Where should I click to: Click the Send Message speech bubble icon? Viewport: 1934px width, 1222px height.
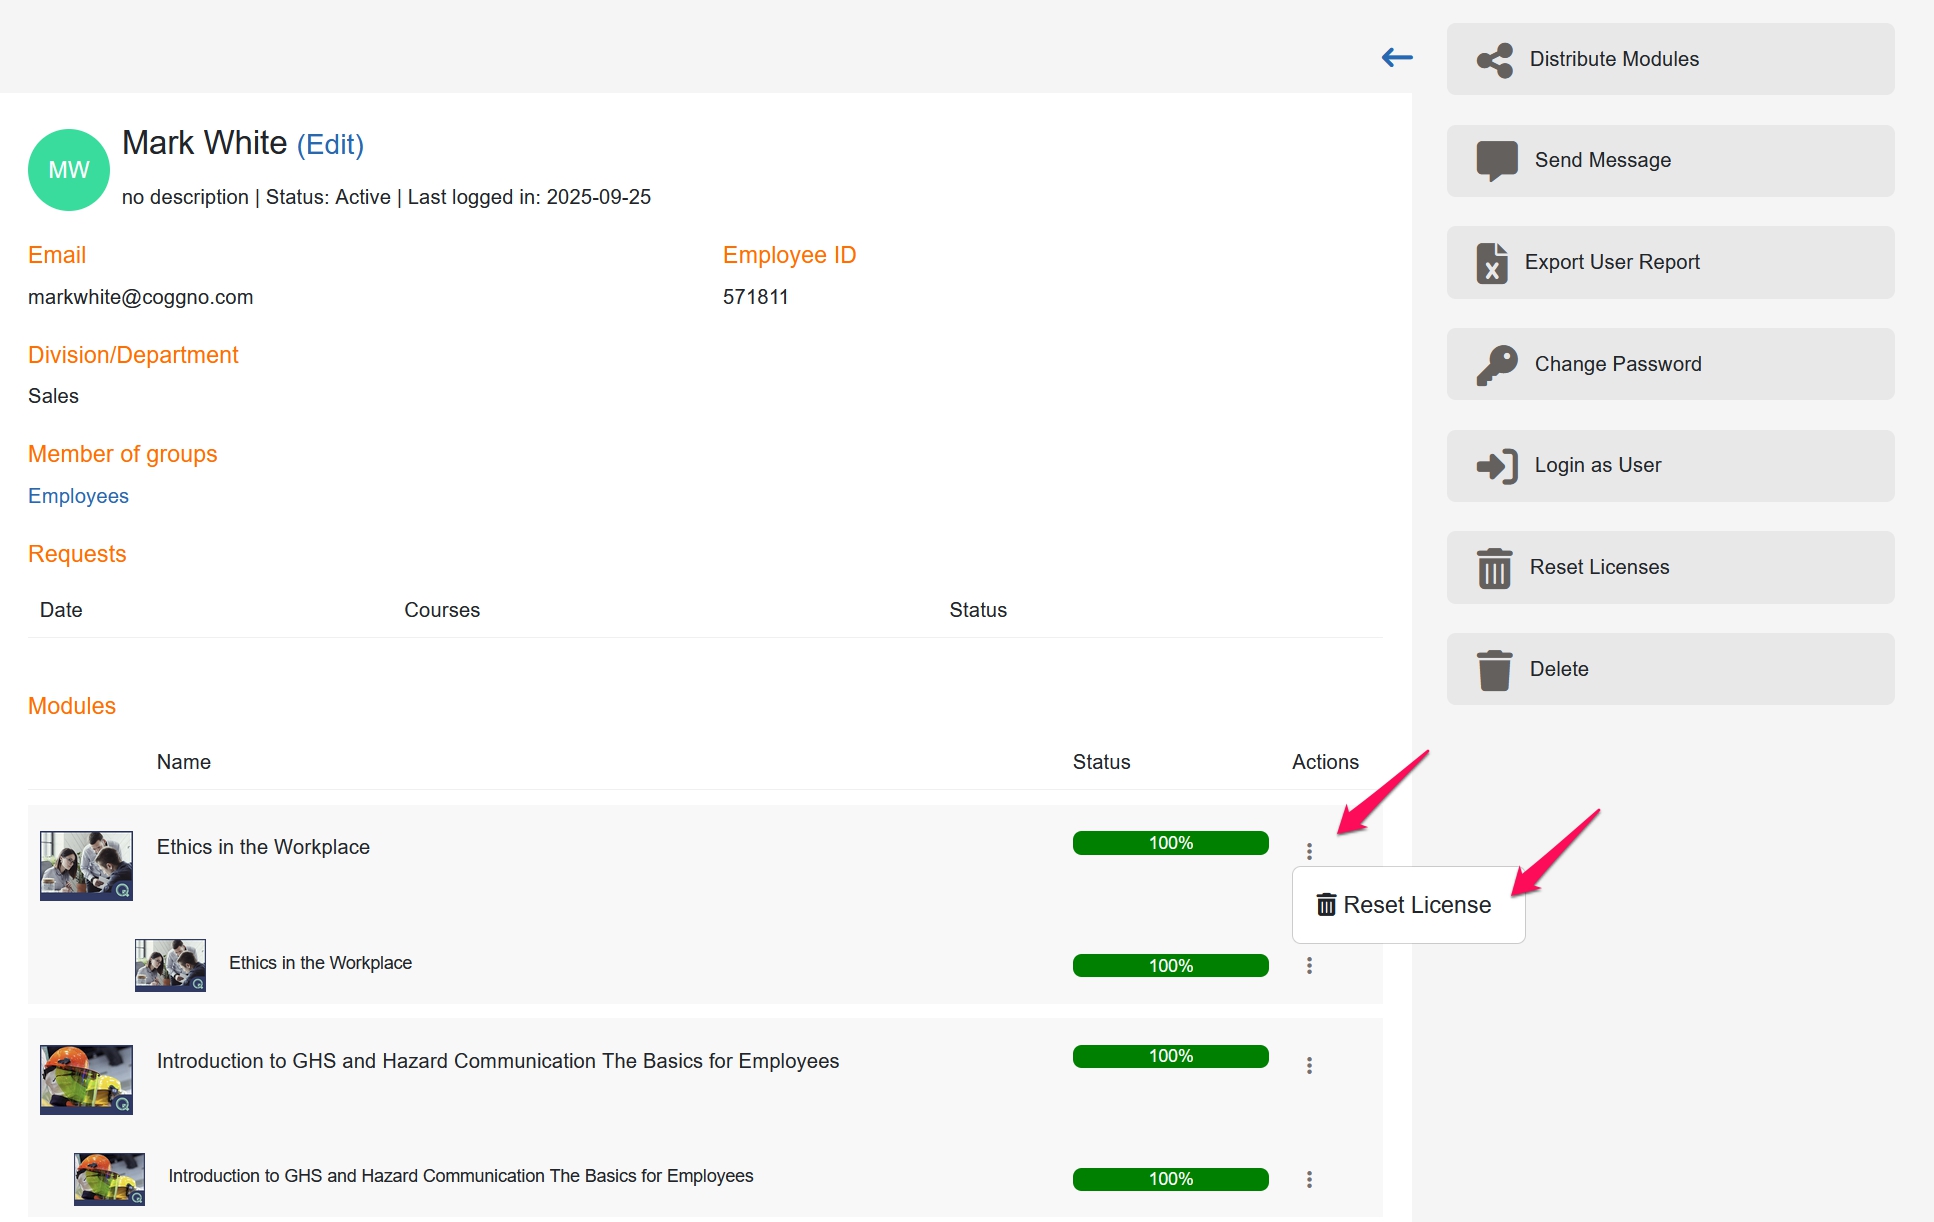pos(1497,161)
